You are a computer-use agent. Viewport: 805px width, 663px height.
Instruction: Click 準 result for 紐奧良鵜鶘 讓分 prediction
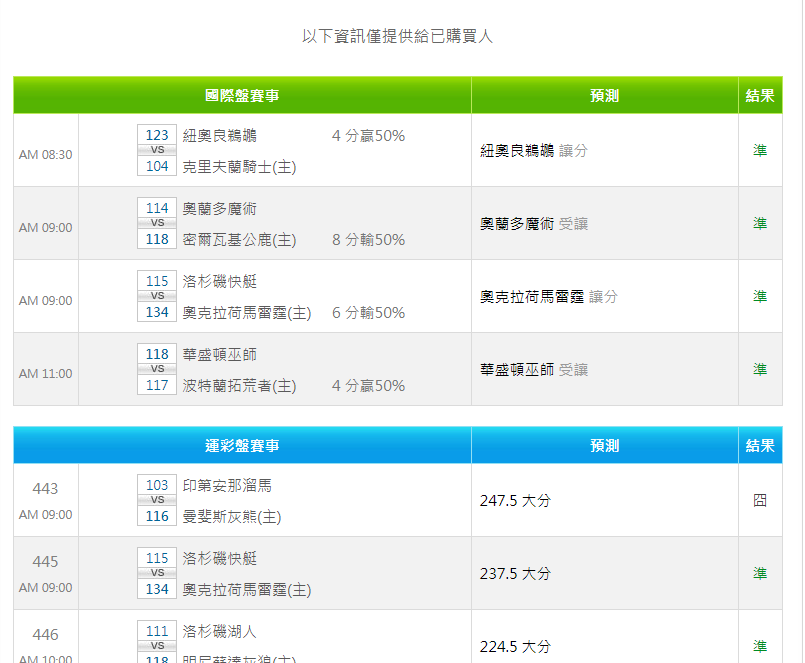pyautogui.click(x=760, y=150)
